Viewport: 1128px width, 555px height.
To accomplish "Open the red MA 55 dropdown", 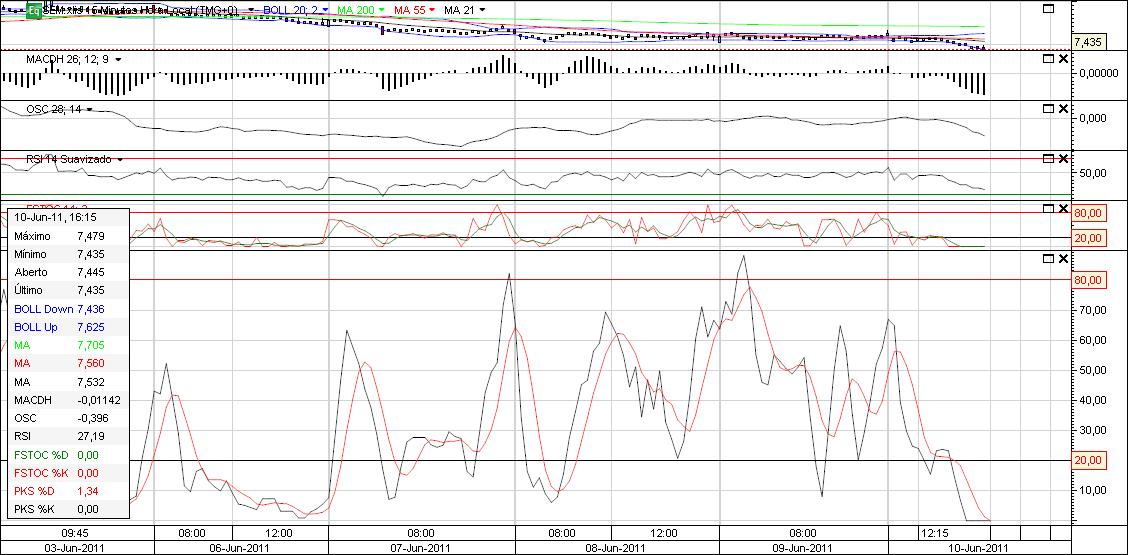I will (432, 10).
